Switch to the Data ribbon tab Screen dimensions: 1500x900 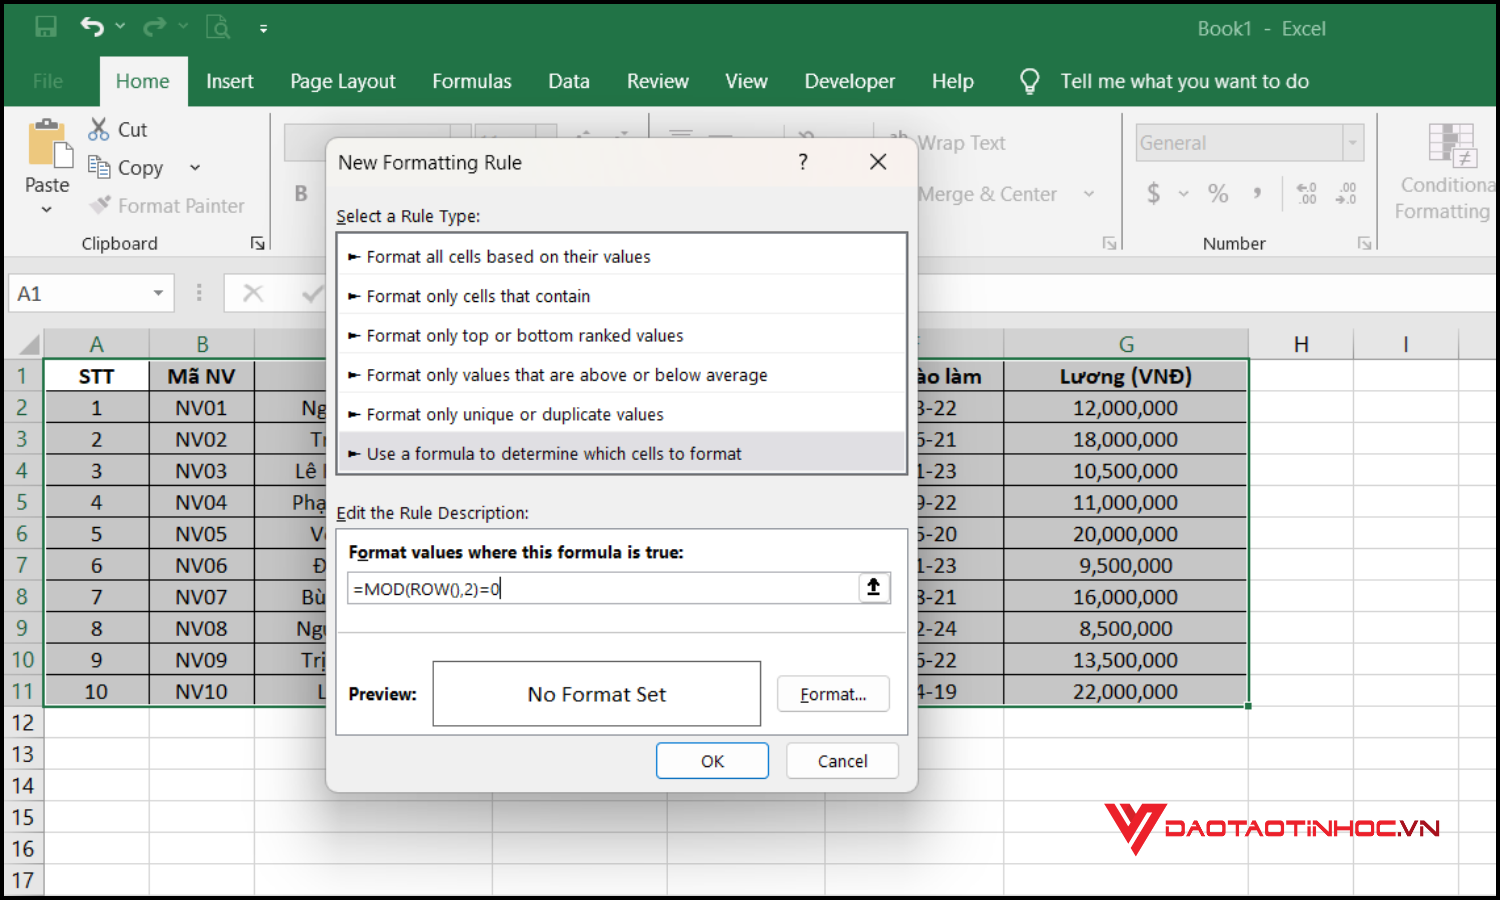pos(568,81)
